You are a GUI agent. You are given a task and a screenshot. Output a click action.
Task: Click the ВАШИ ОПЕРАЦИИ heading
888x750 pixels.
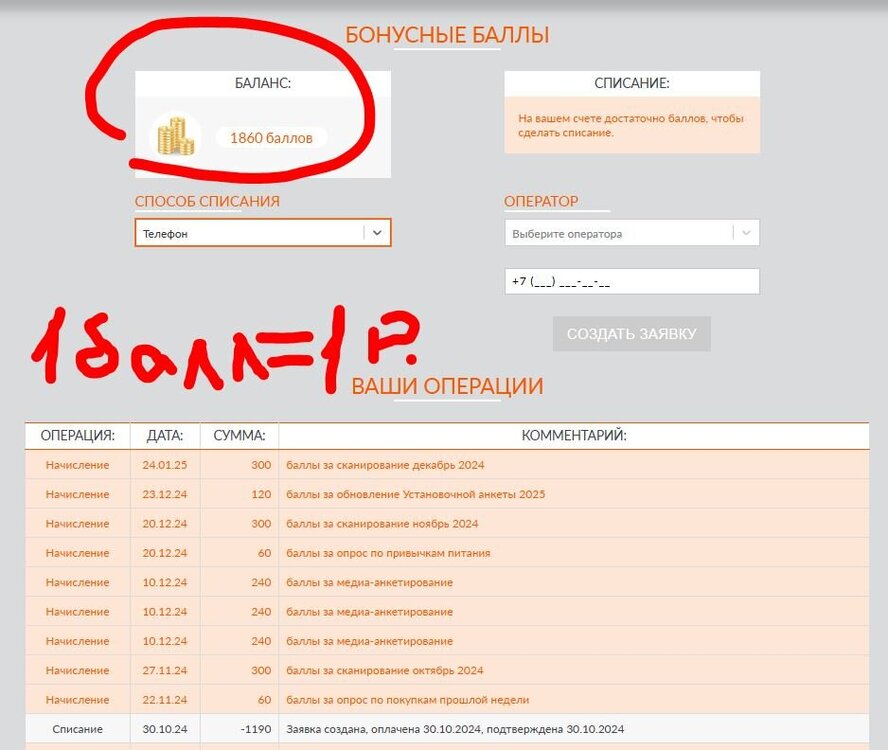pos(447,386)
